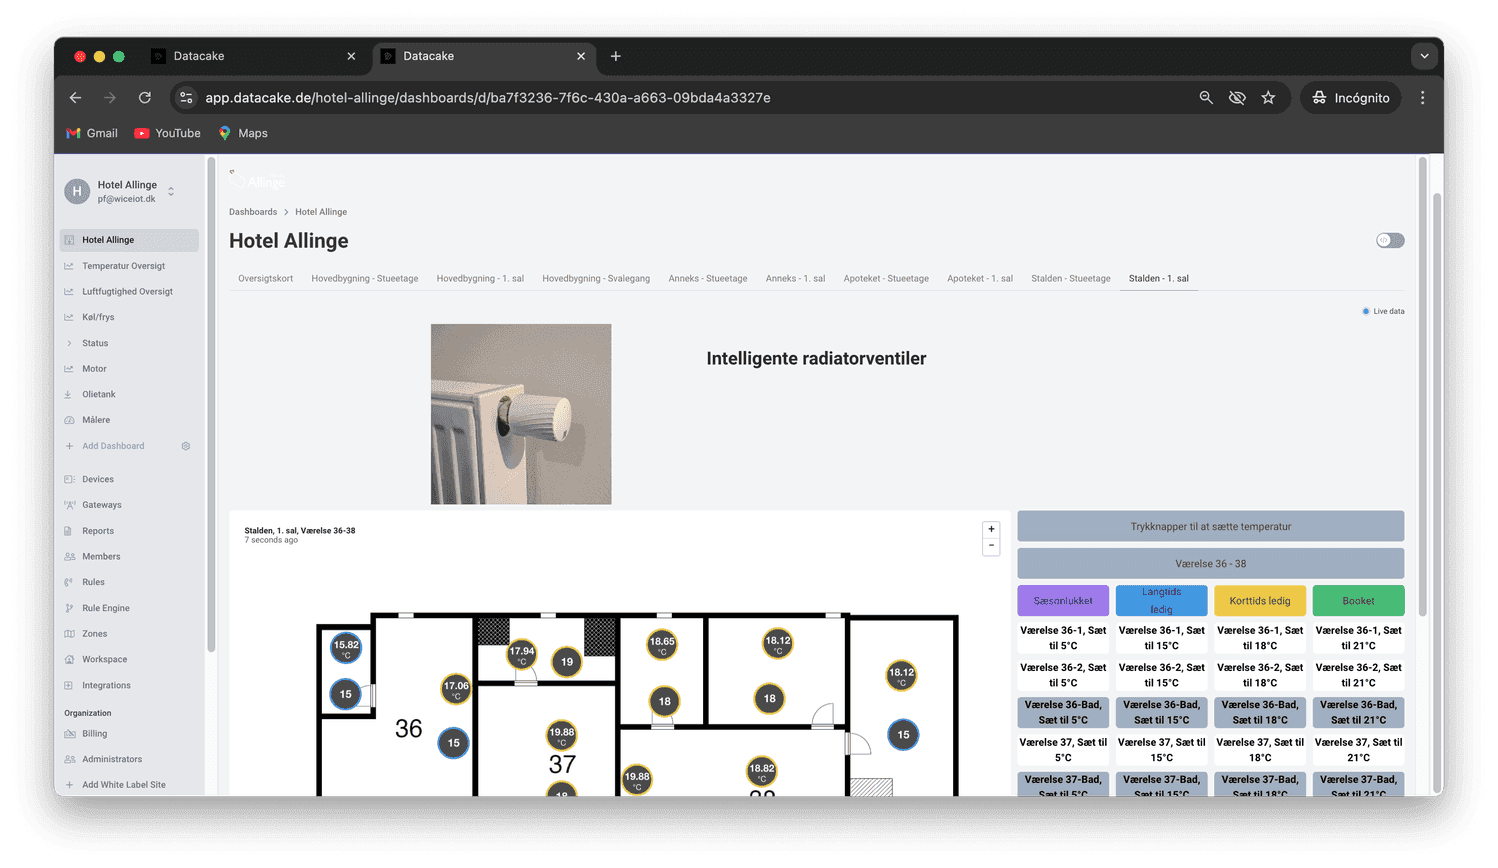Open the Køl/frys dashboard in the sidebar

tap(98, 317)
